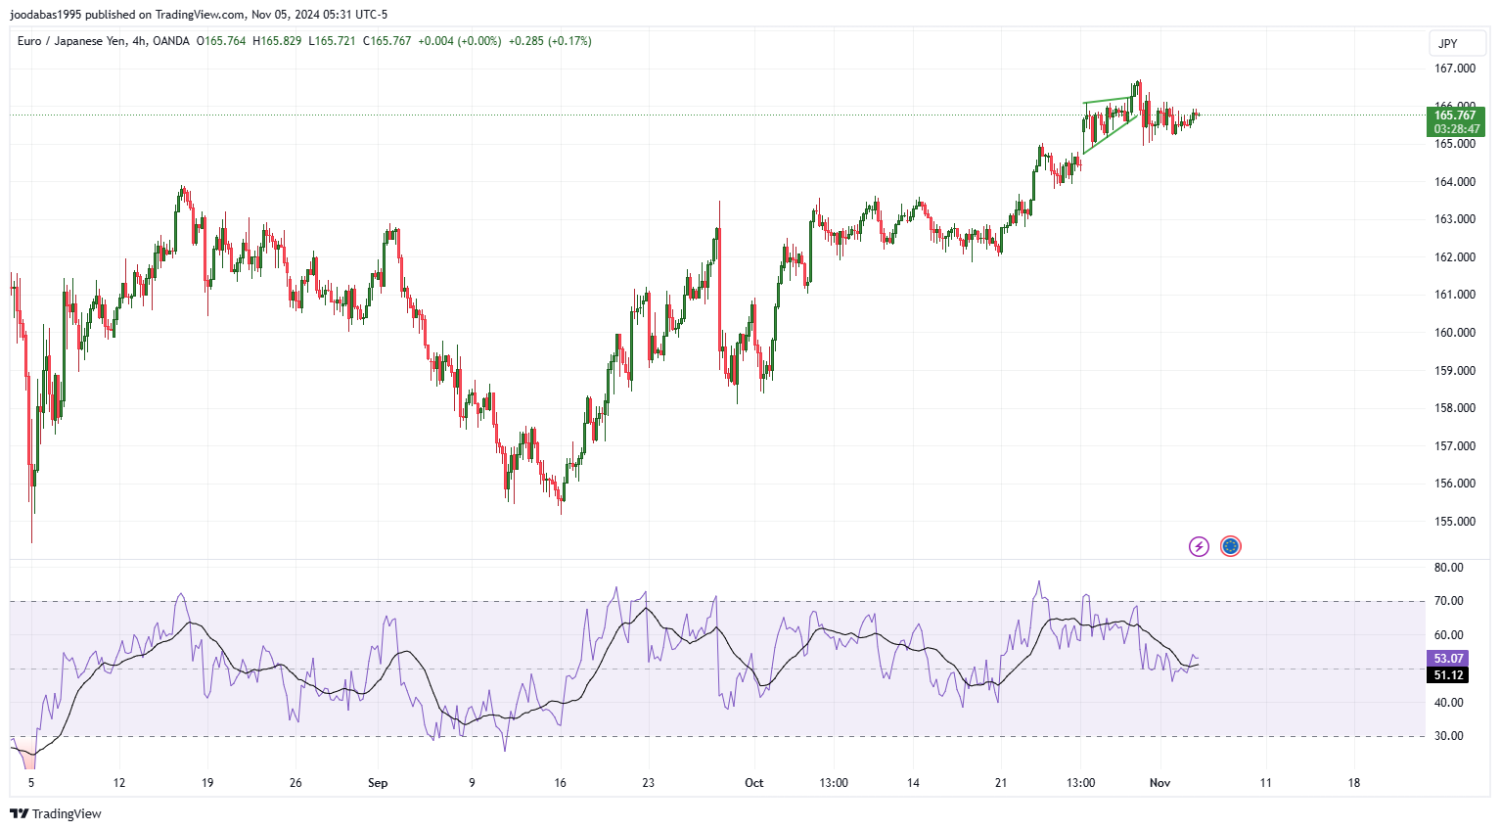1500x831 pixels.
Task: Click the 160.000 price axis label
Action: (x=1455, y=333)
